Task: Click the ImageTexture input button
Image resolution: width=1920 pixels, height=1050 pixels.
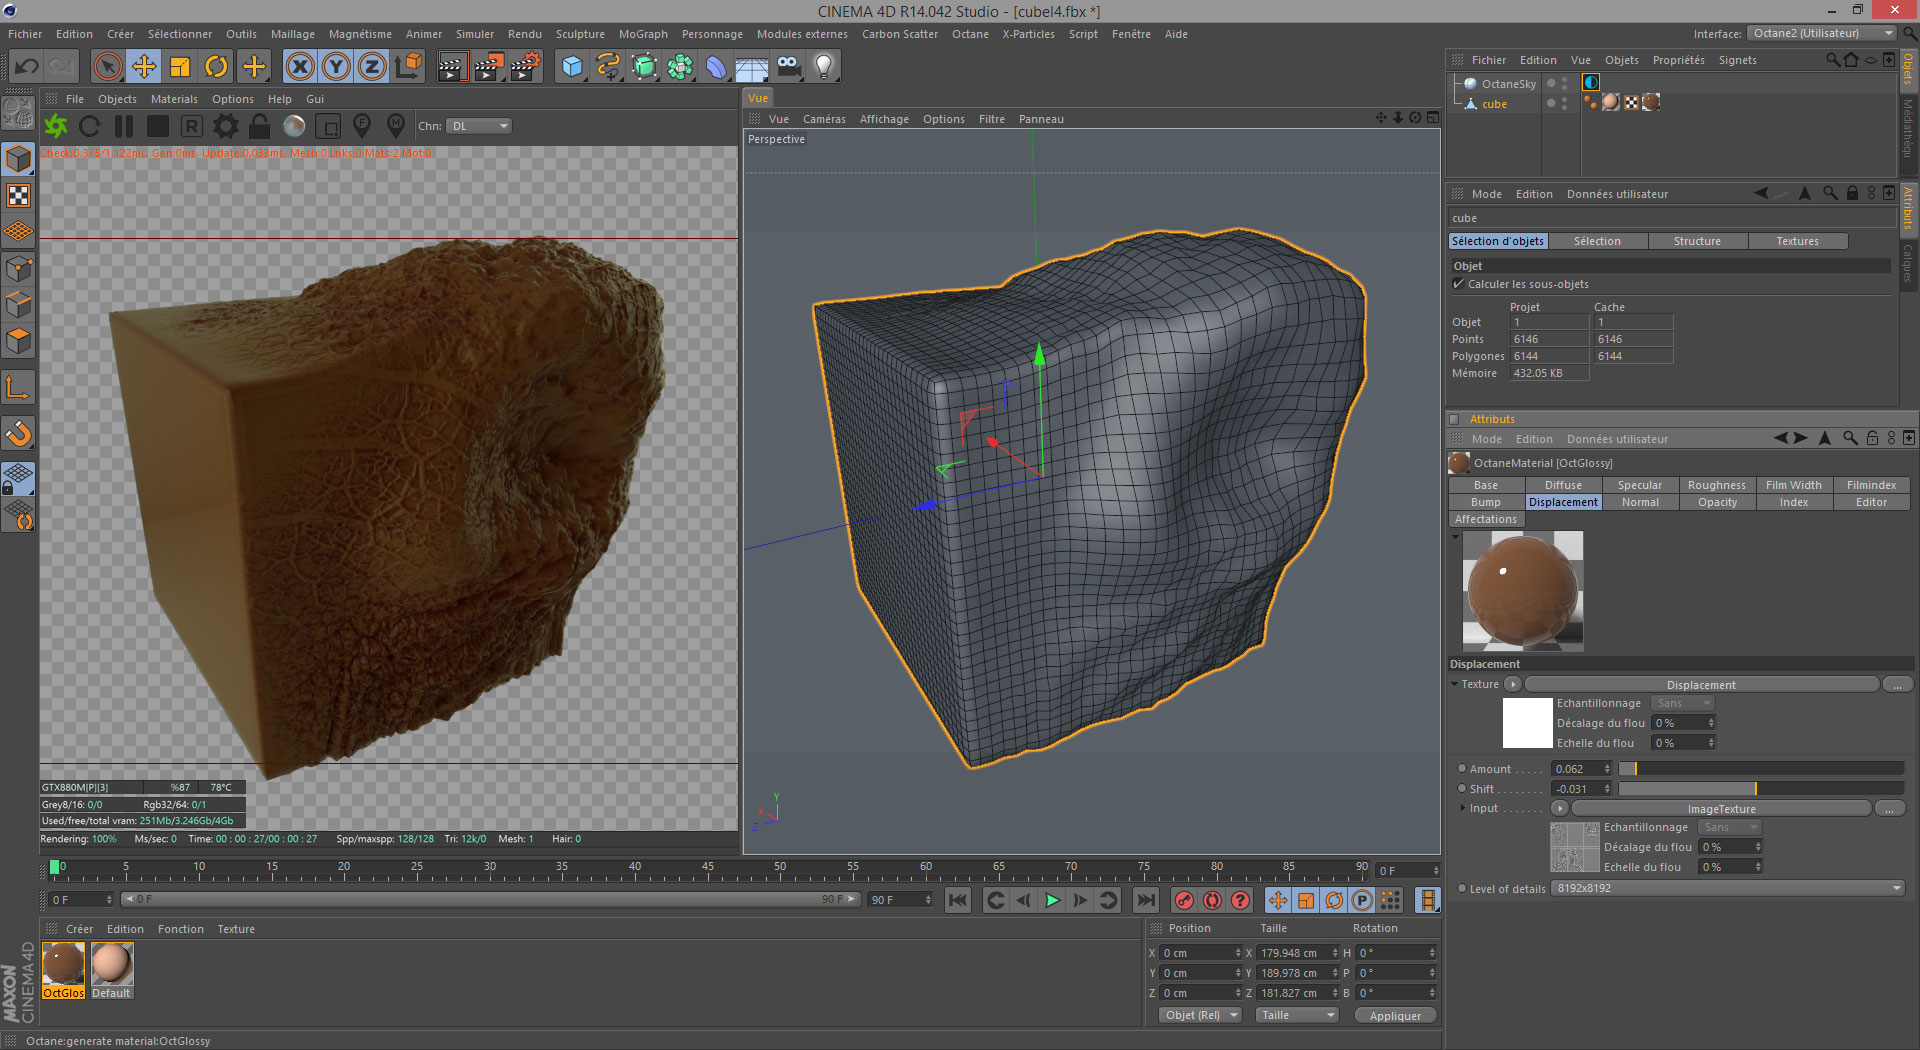Action: [1720, 808]
